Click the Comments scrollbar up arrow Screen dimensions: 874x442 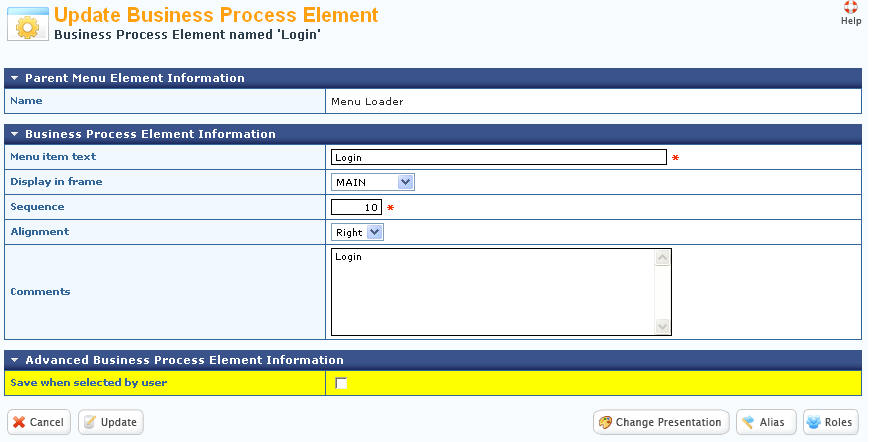click(x=662, y=258)
